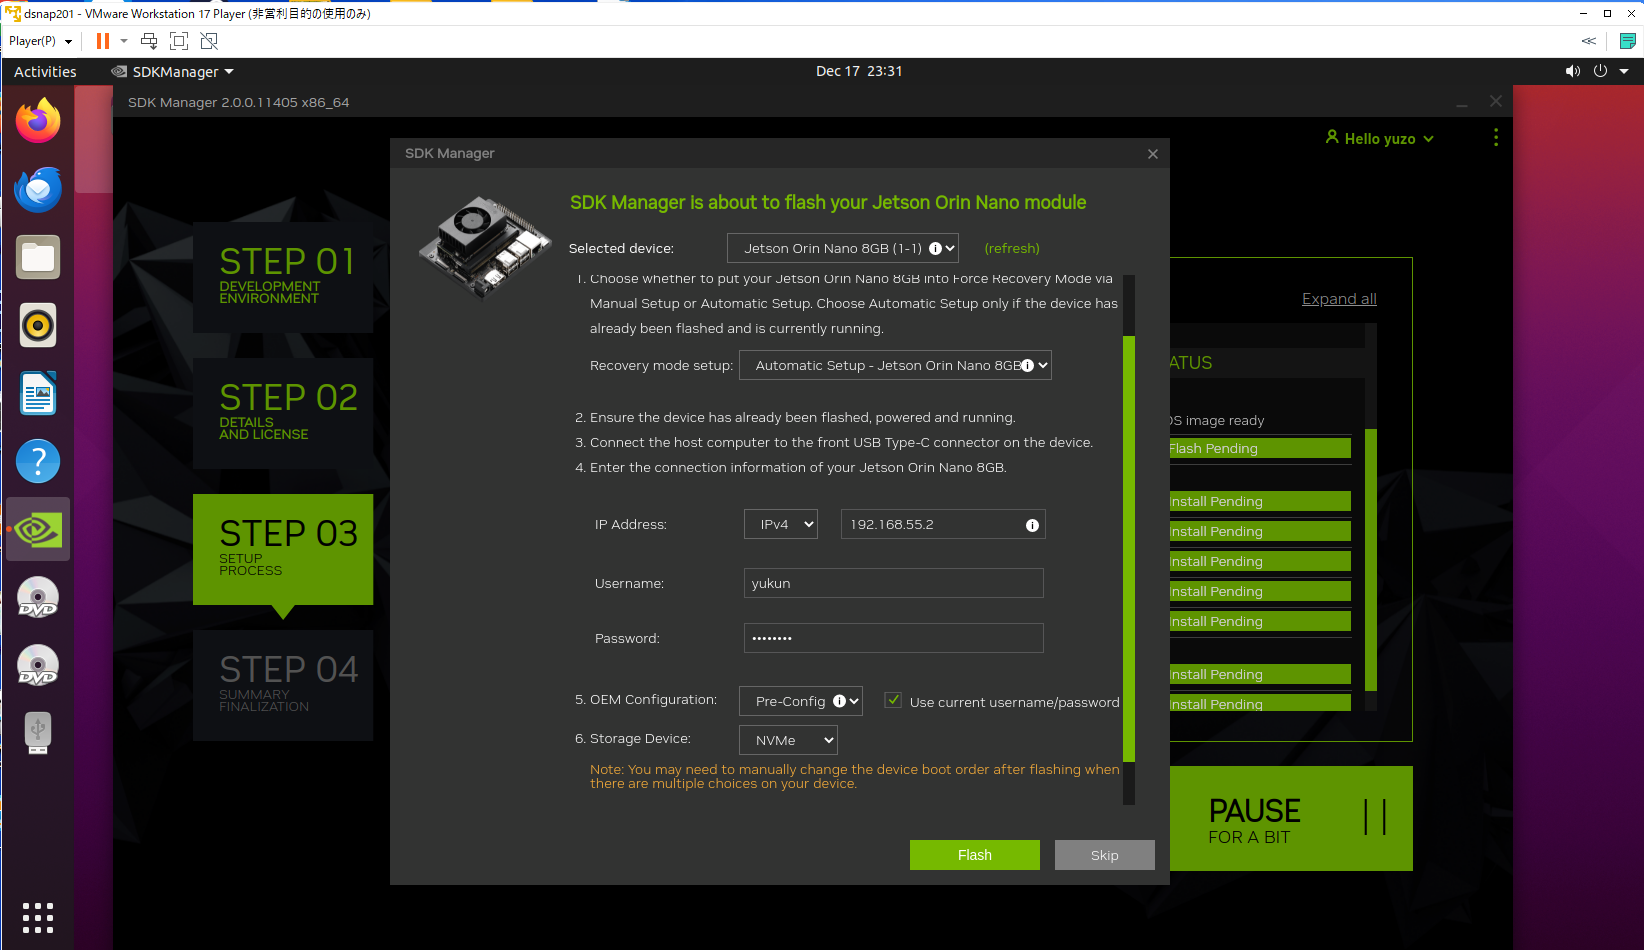1644x950 pixels.
Task: Open the Help icon in dock
Action: (38, 461)
